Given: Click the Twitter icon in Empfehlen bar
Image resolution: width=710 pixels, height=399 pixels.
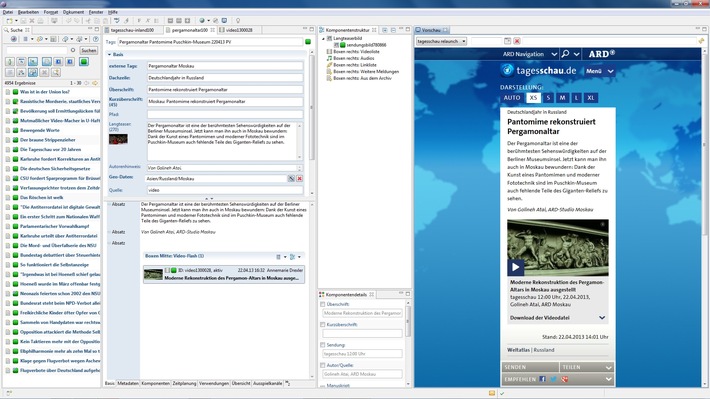Looking at the screenshot, I should point(553,379).
